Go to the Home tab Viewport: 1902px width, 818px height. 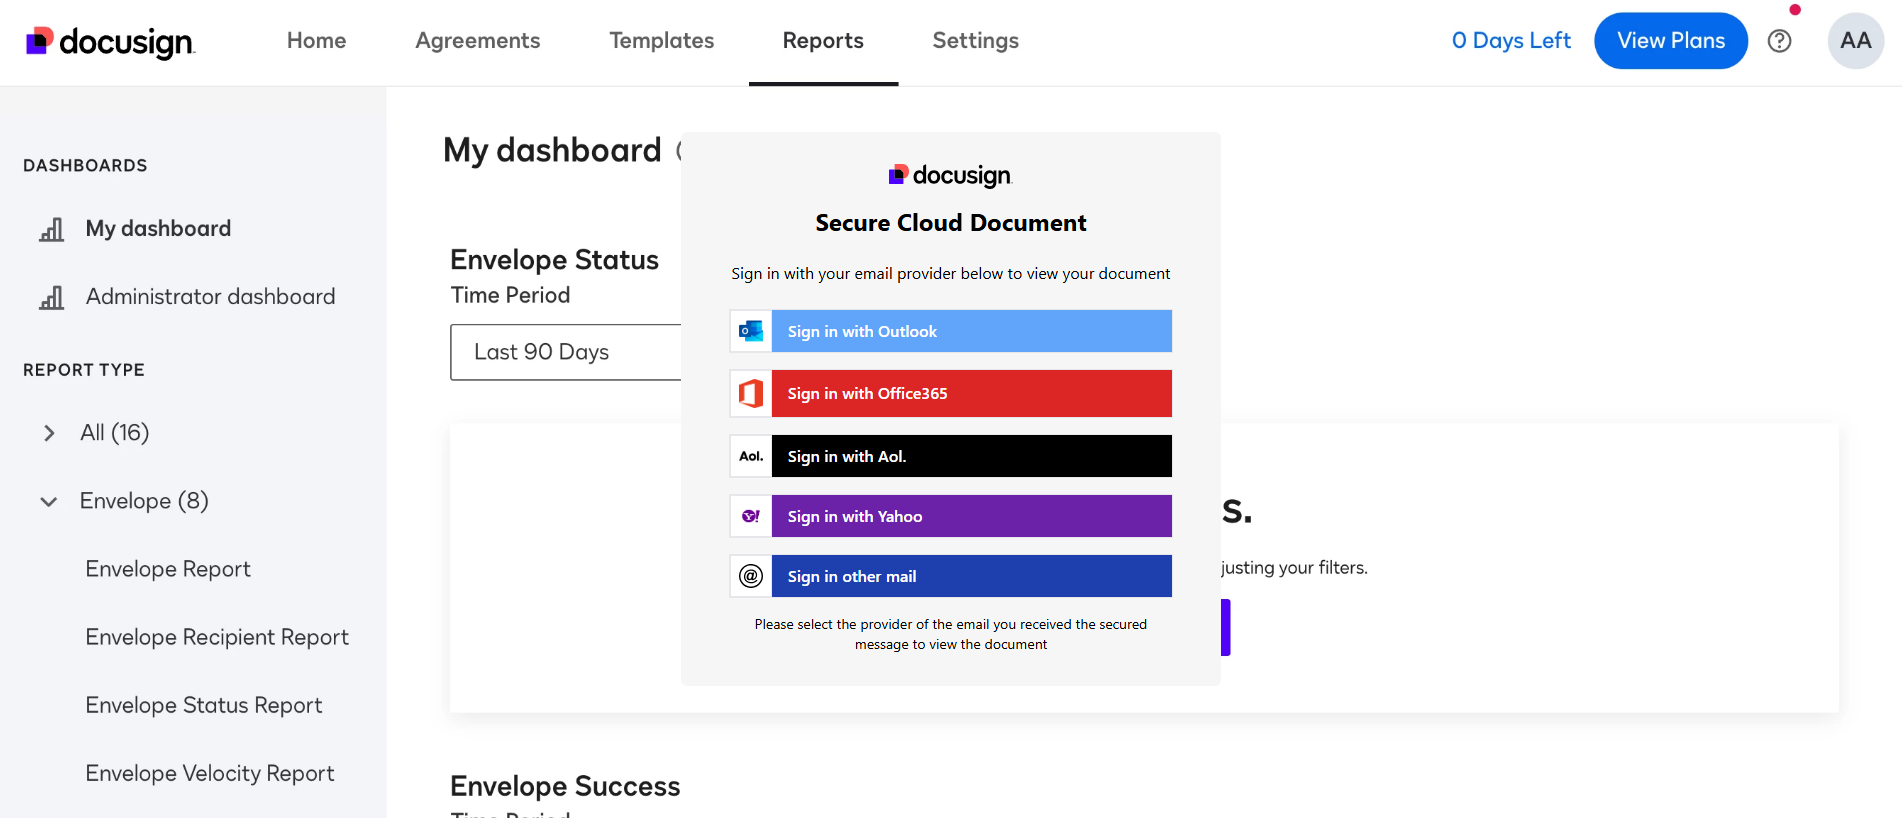click(x=316, y=41)
